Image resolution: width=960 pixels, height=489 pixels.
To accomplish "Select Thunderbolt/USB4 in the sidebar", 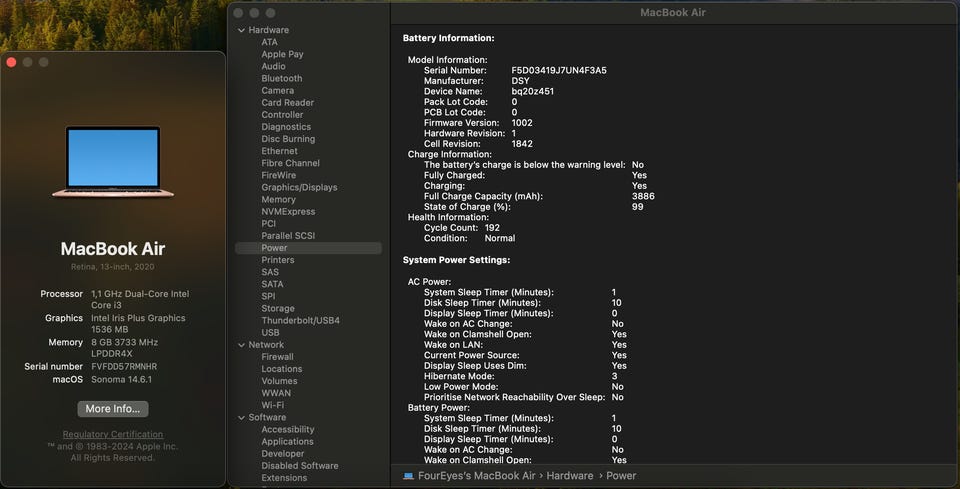I will tap(300, 320).
